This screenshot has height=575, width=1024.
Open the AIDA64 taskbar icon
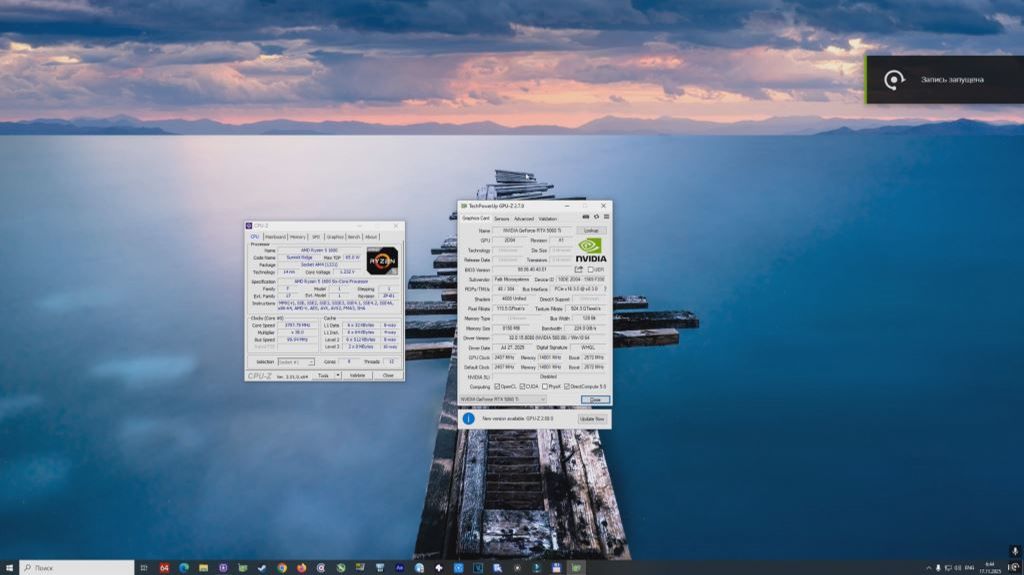164,568
